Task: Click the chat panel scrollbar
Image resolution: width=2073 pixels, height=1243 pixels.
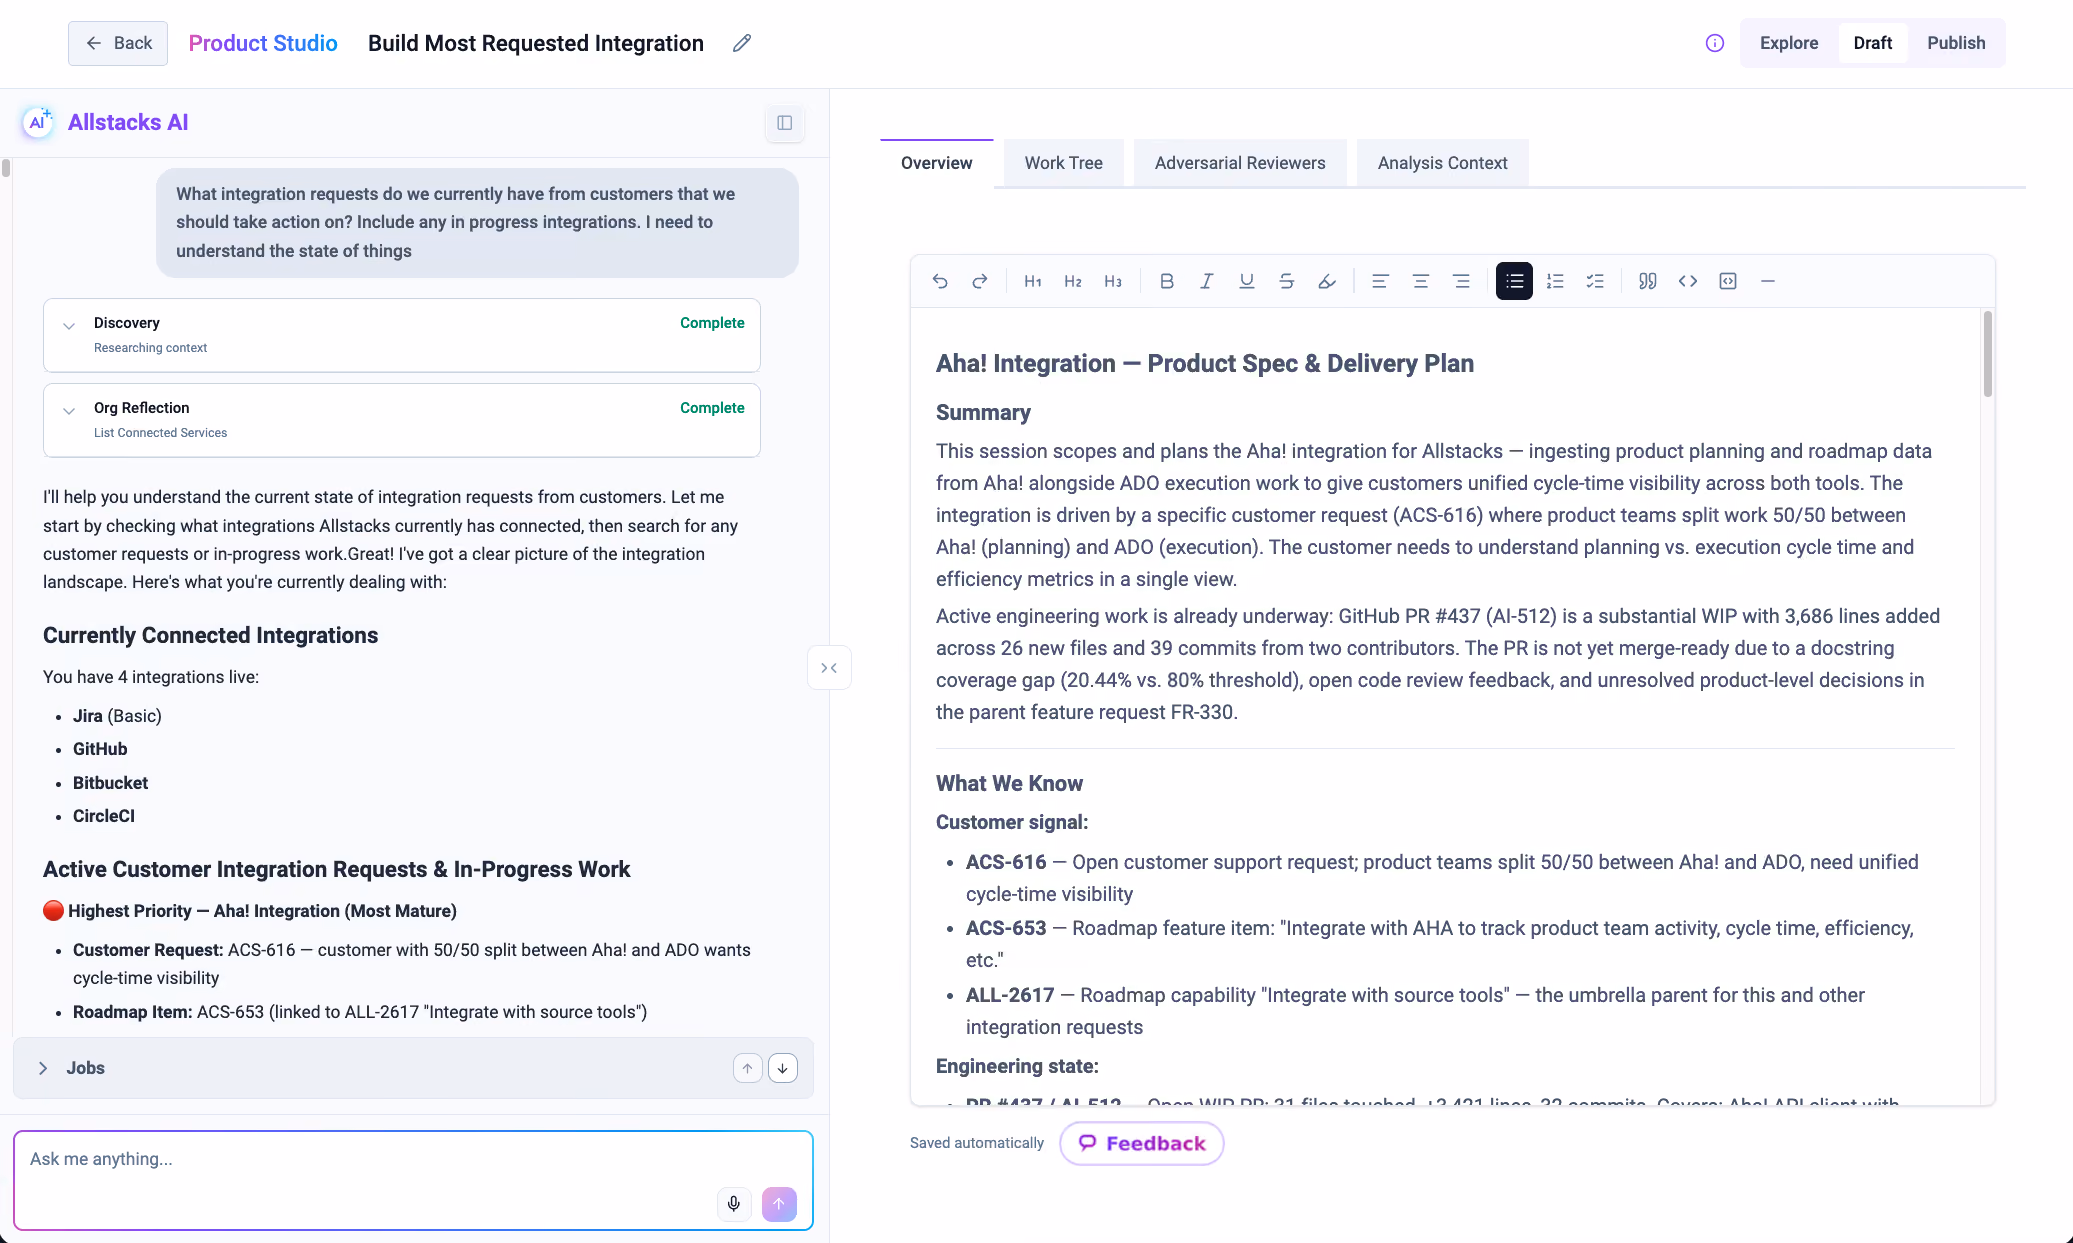Action: tap(6, 168)
